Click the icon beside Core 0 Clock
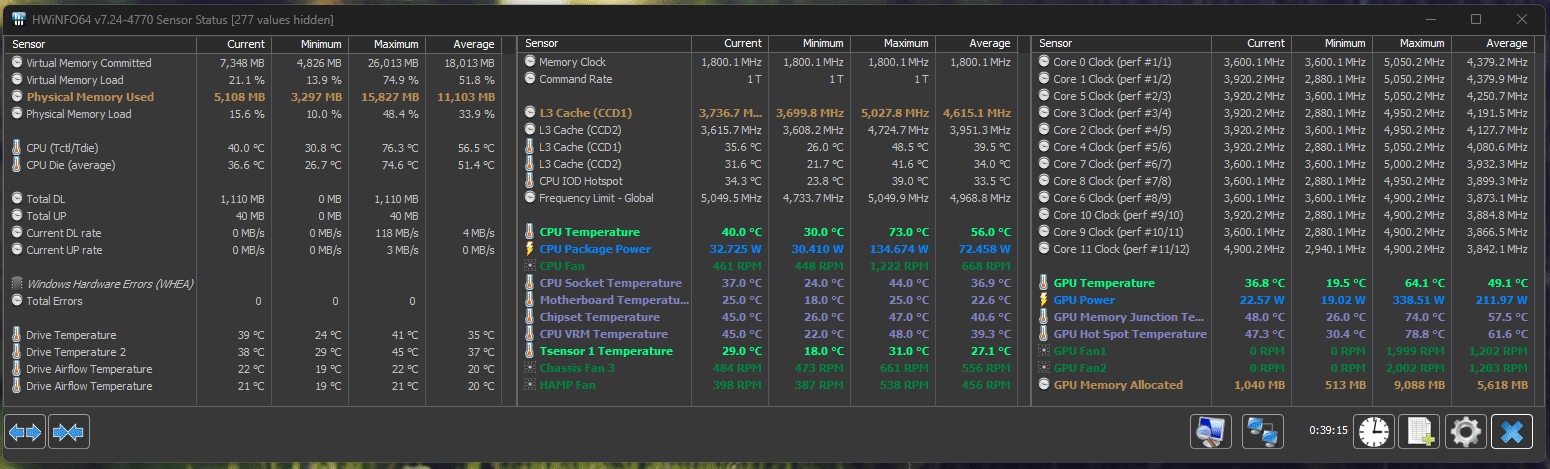The image size is (1550, 469). pyautogui.click(x=1044, y=62)
